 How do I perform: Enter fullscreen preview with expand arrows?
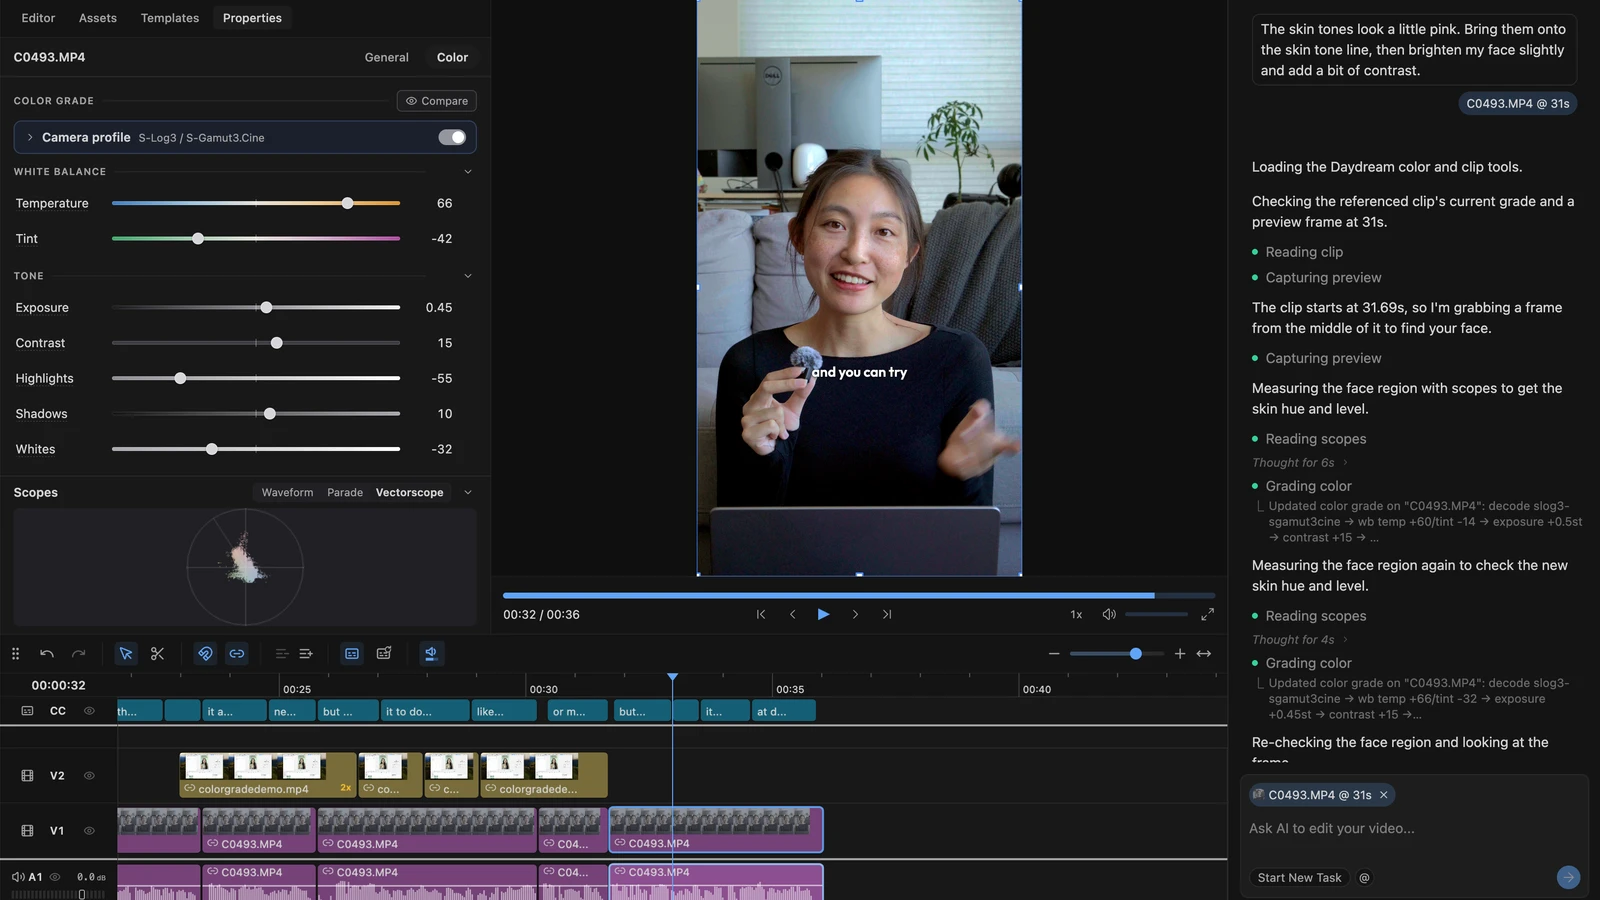(1207, 614)
